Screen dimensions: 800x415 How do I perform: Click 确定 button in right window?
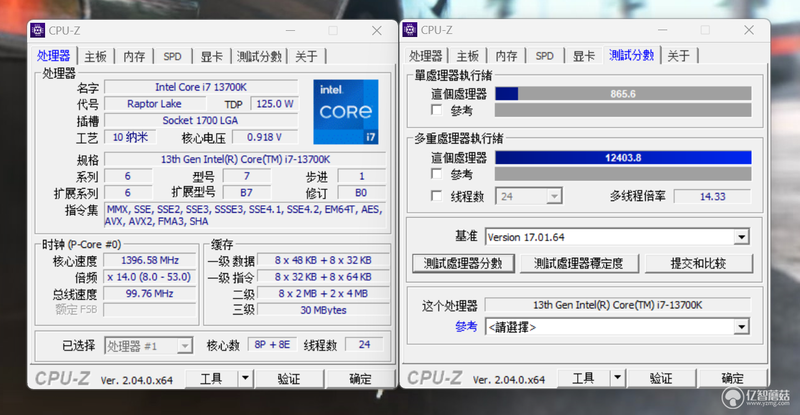[x=733, y=378]
